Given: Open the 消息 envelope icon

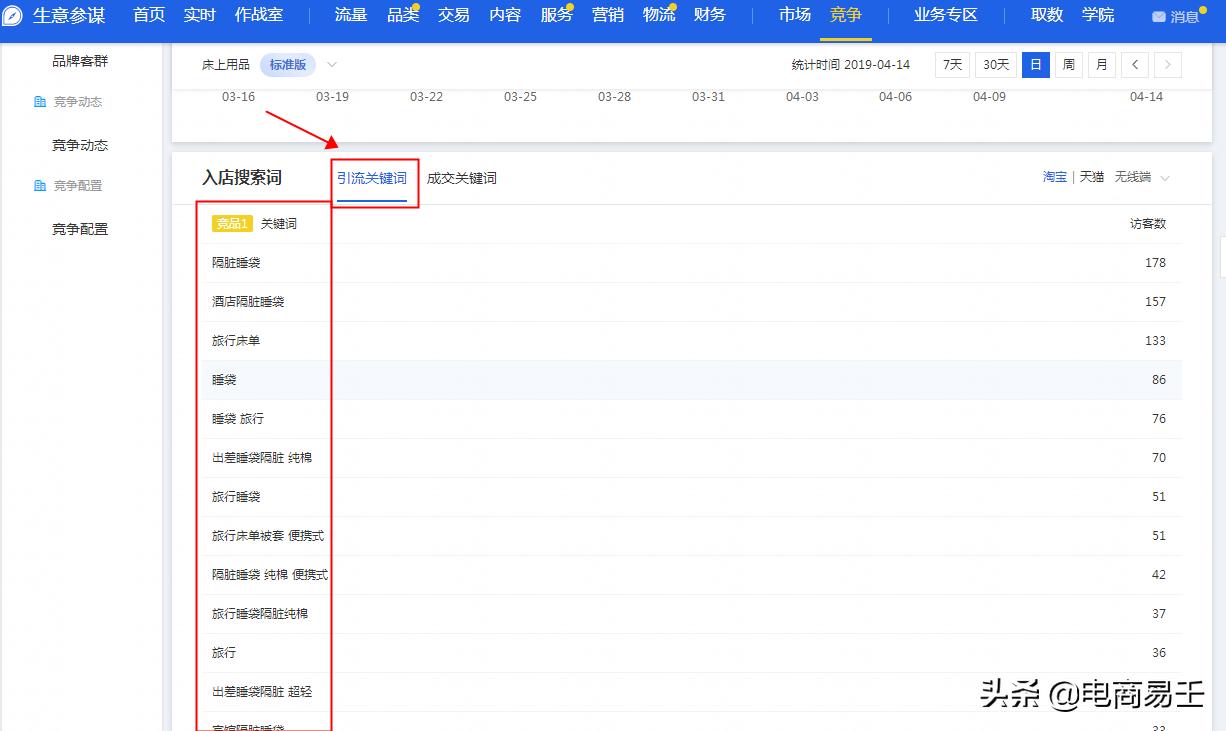Looking at the screenshot, I should pyautogui.click(x=1159, y=17).
